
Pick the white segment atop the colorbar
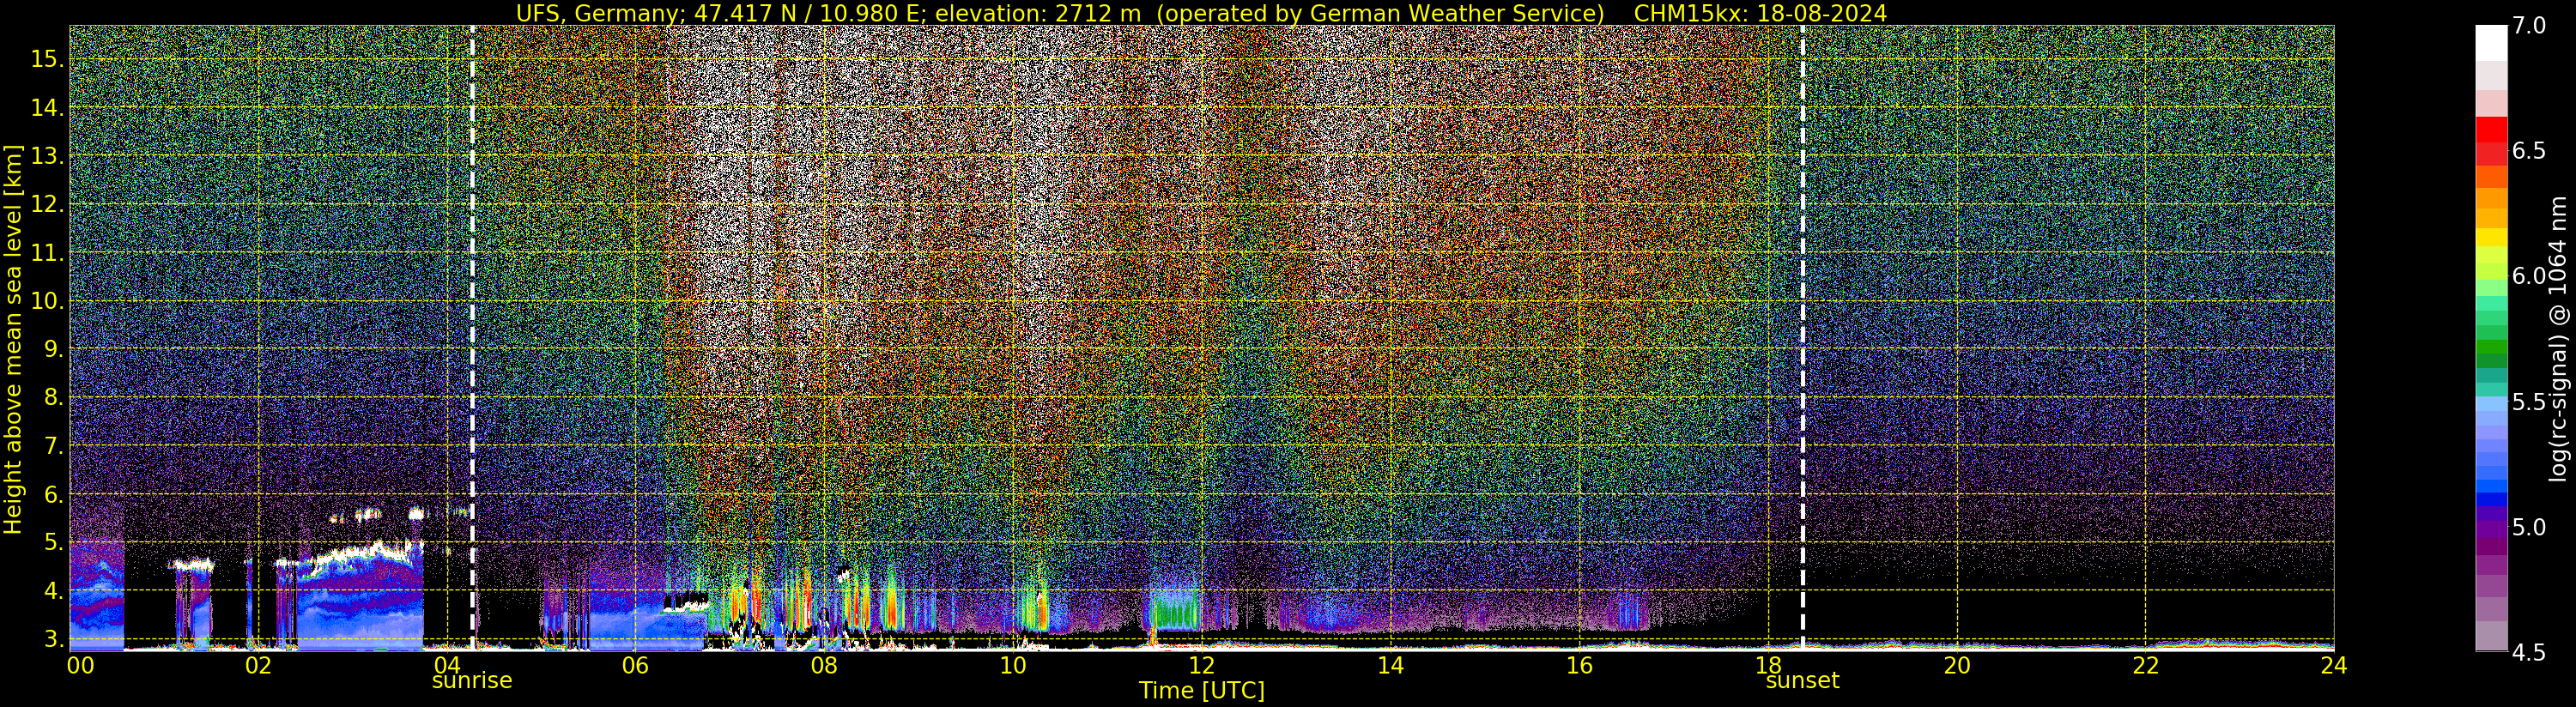(2491, 43)
